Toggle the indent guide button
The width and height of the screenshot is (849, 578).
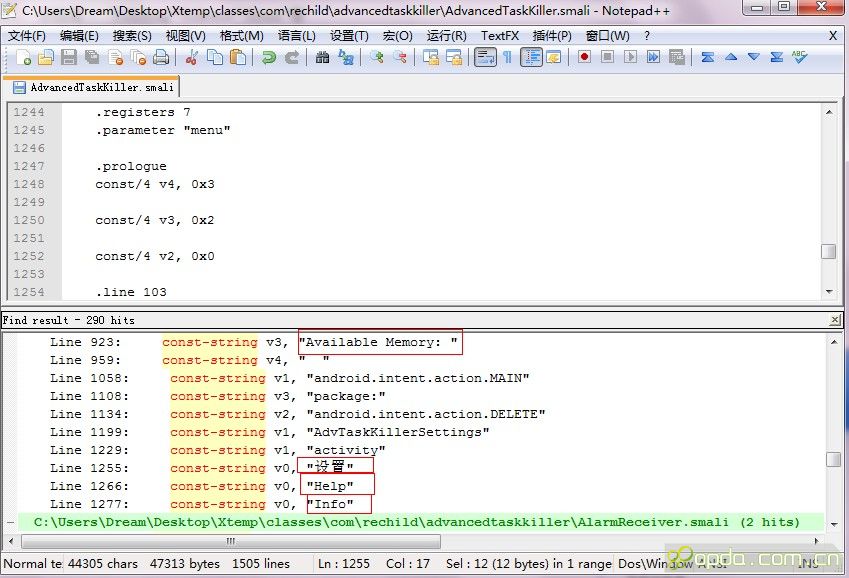531,58
